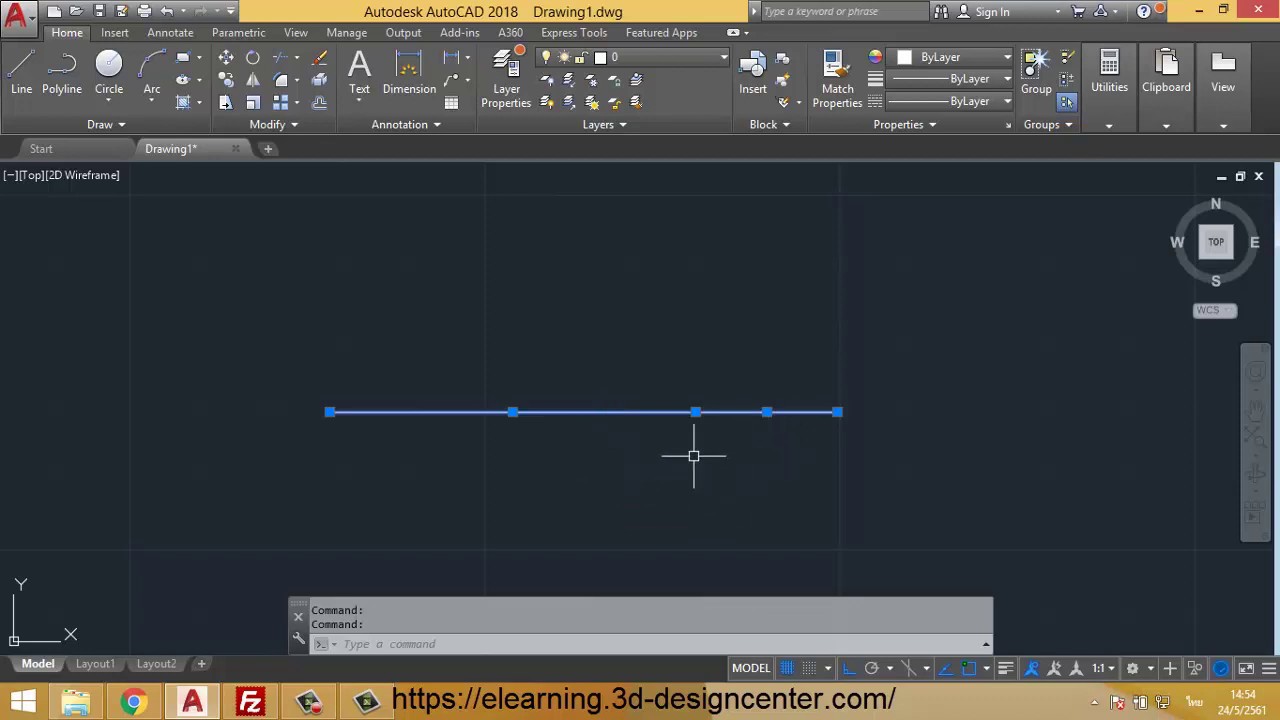Choose the Scale tool

pyautogui.click(x=253, y=102)
